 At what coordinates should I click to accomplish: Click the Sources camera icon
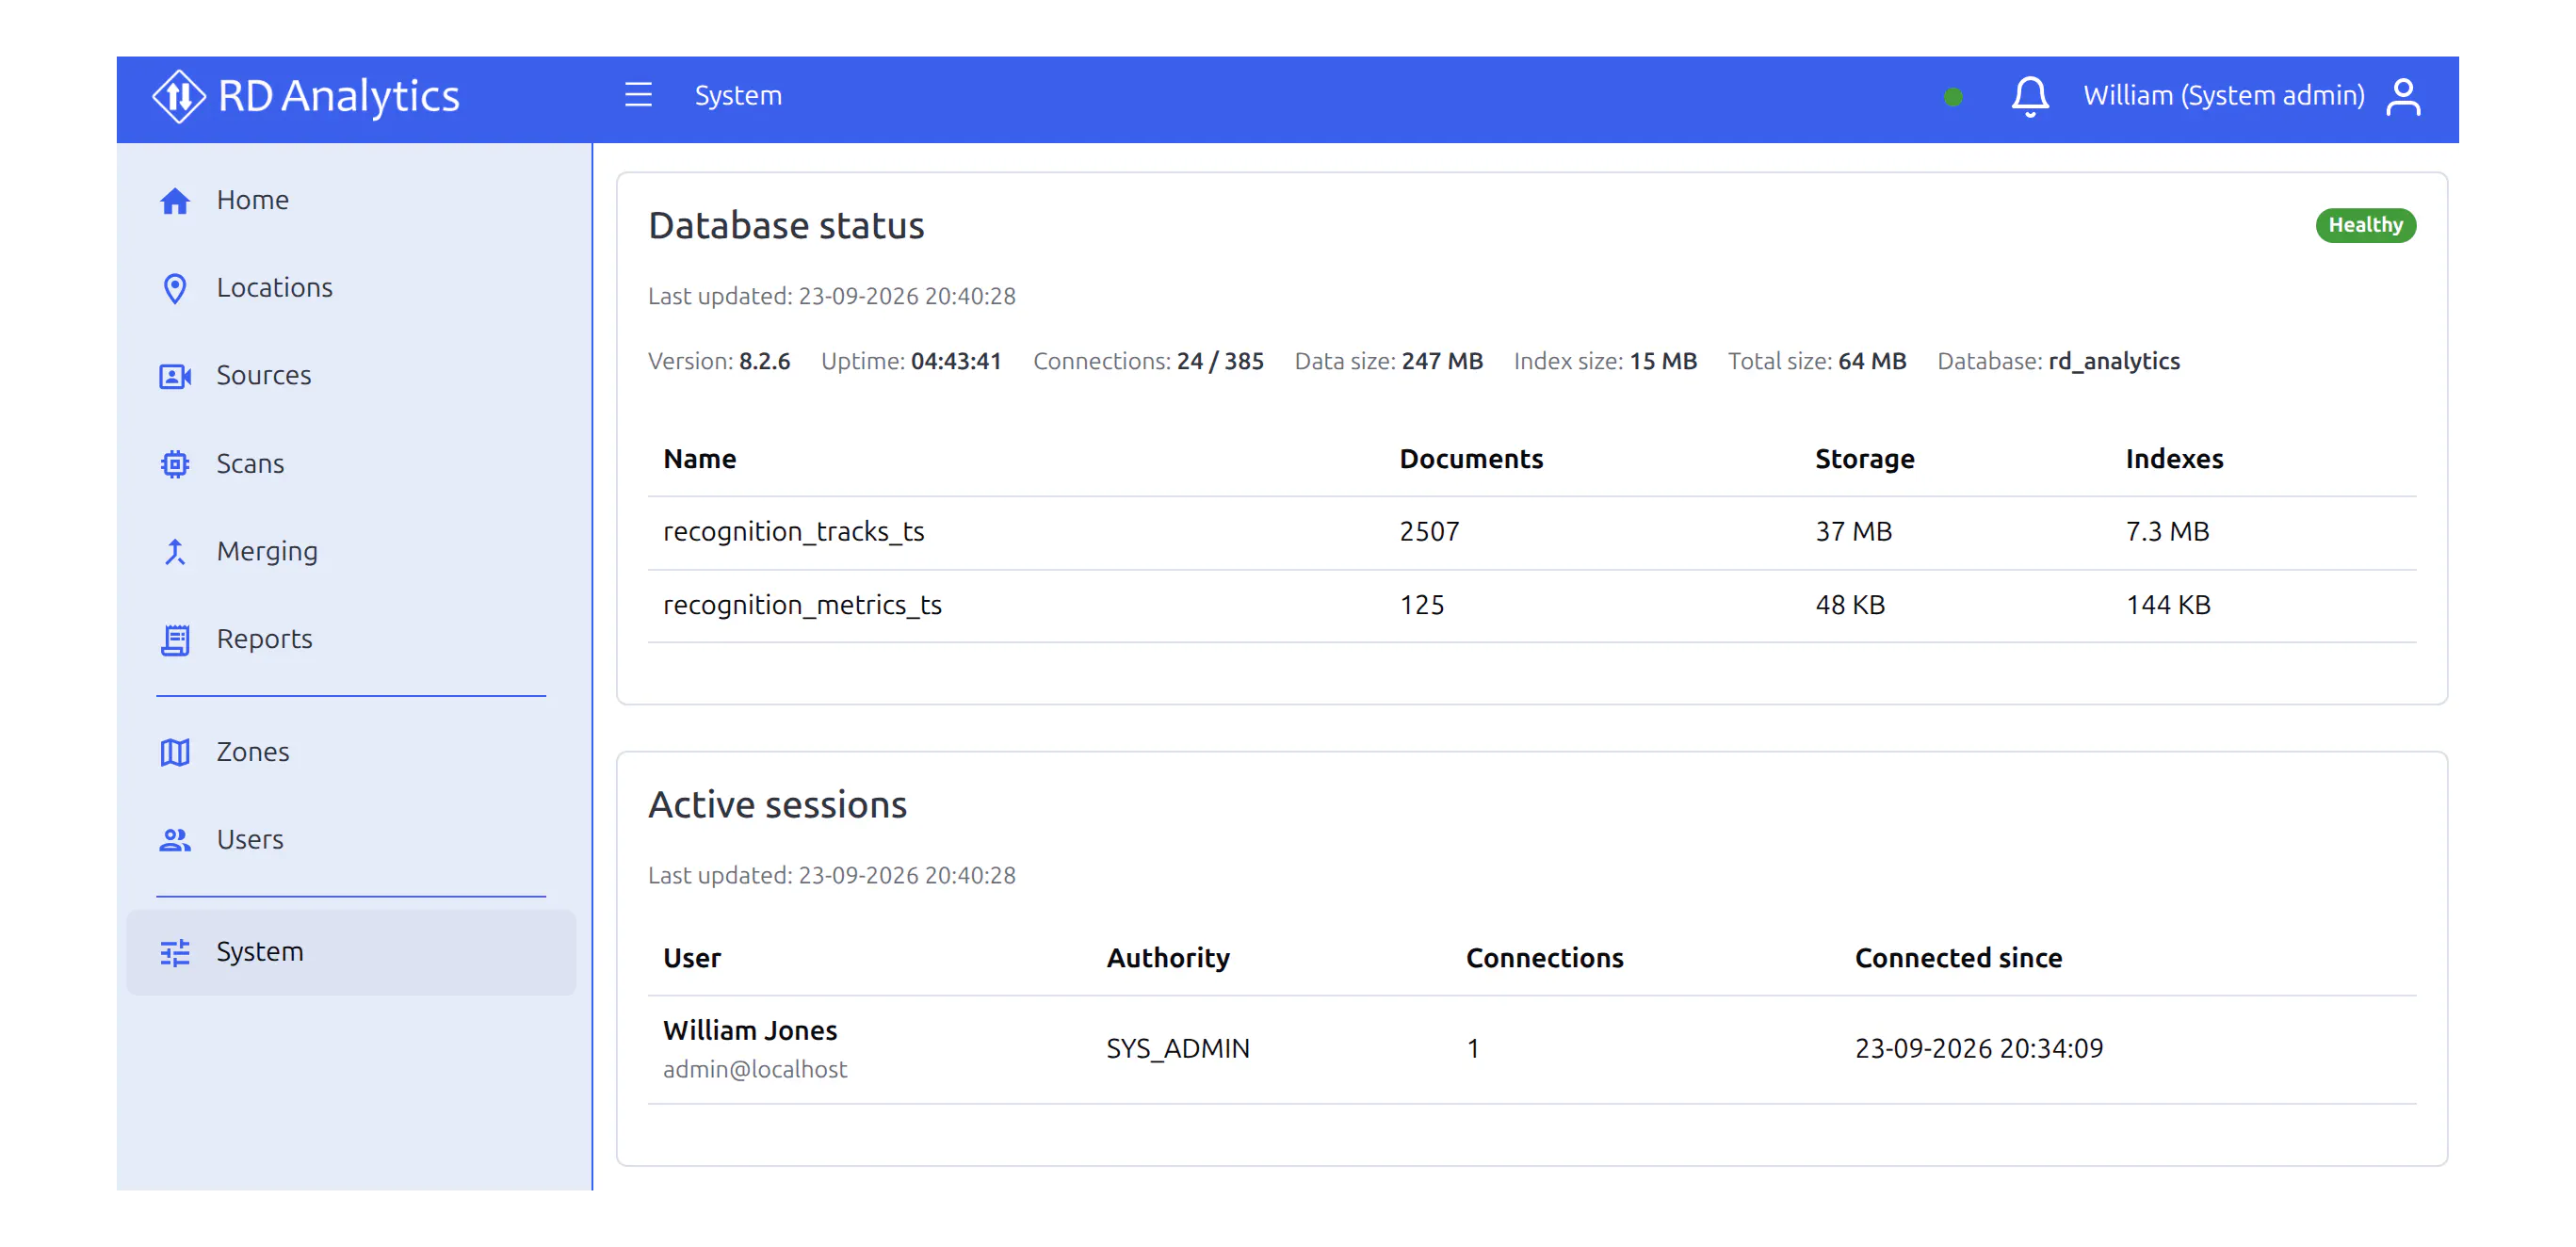(x=175, y=376)
